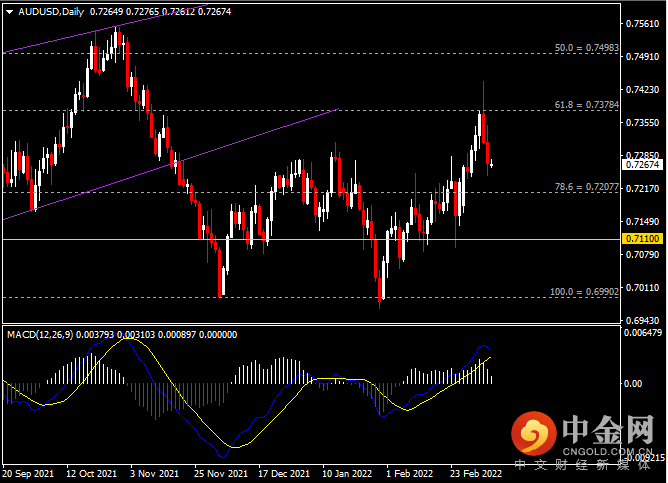Click the highlighted 0.71100 price tag
Image resolution: width=668 pixels, height=483 pixels.
click(640, 239)
